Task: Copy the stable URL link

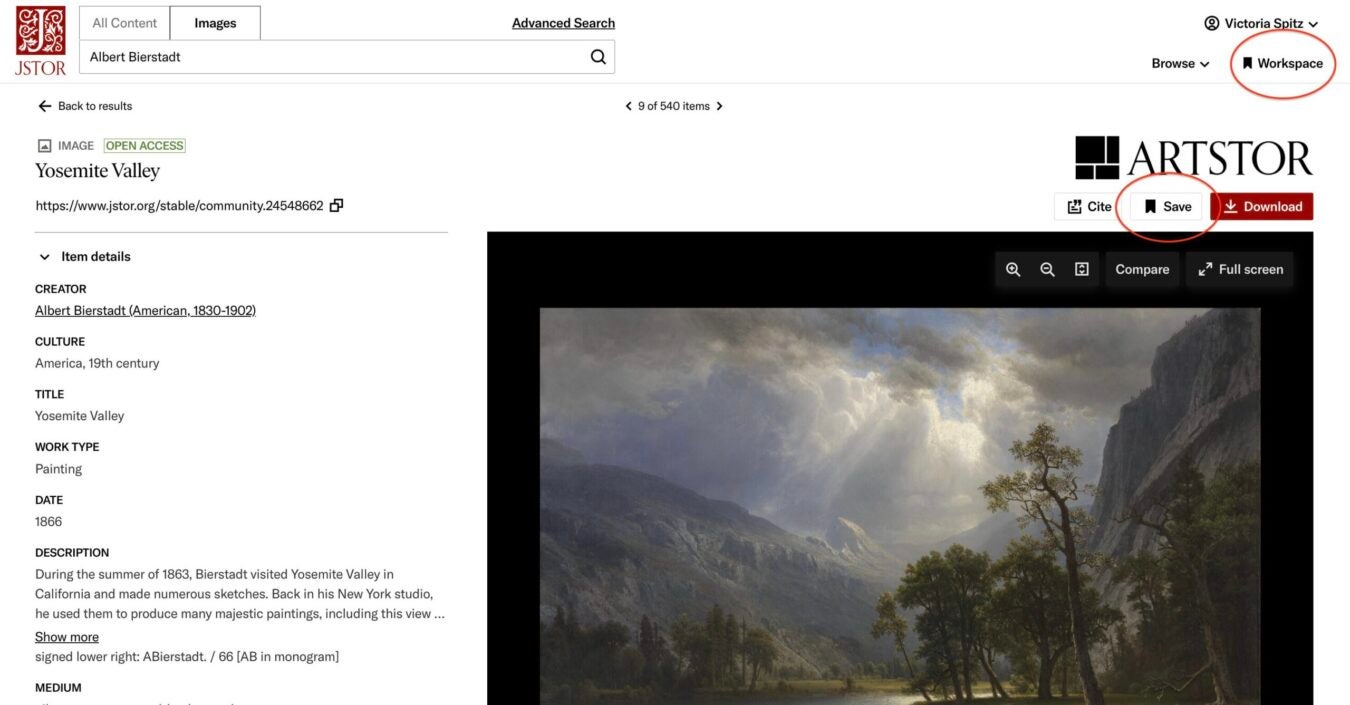Action: [336, 204]
